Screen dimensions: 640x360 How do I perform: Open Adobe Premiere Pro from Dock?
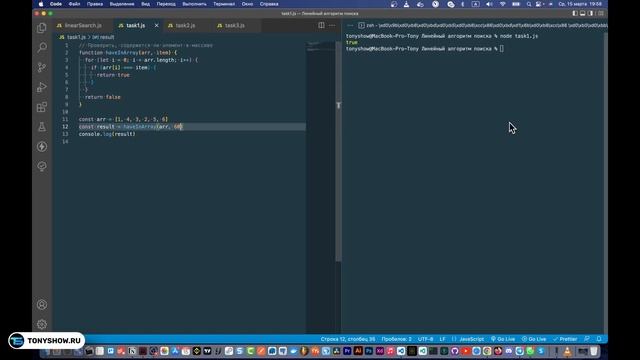[347, 351]
